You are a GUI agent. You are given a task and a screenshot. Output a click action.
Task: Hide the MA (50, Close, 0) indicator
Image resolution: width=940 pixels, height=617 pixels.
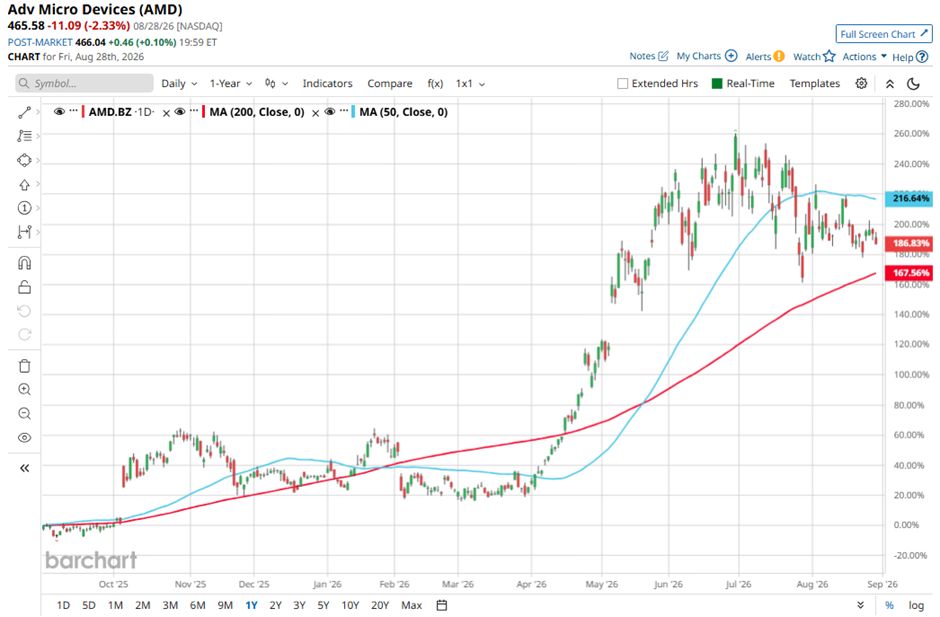(x=330, y=112)
